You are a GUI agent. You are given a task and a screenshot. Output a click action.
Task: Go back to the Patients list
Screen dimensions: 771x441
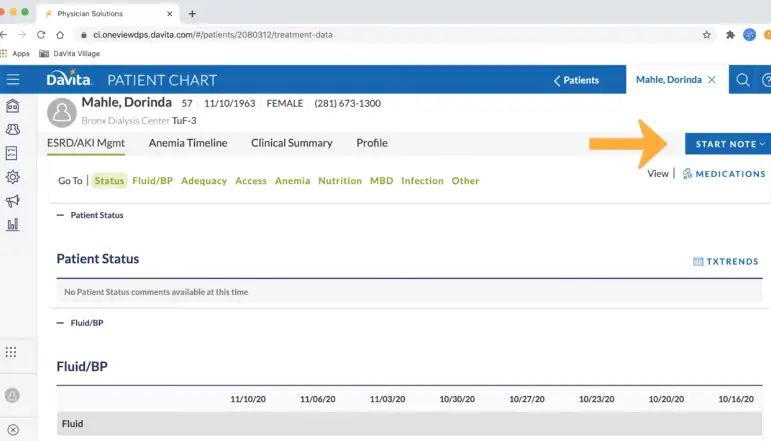[576, 80]
